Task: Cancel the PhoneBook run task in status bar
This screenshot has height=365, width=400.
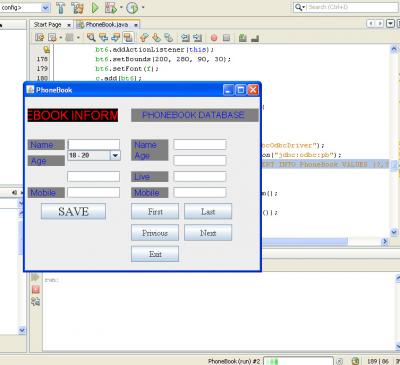Action: 339,361
